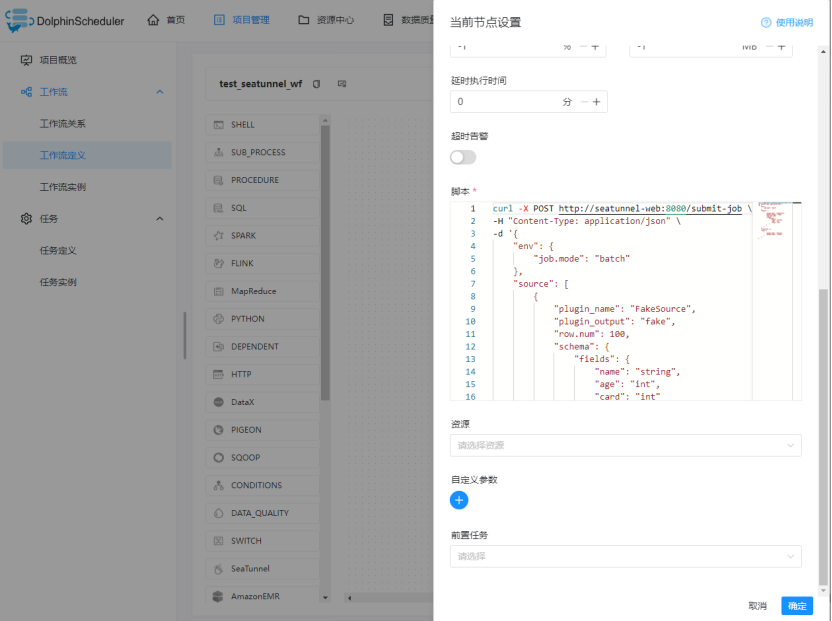Open the project management tab
This screenshot has width=832, height=621.
pyautogui.click(x=241, y=20)
